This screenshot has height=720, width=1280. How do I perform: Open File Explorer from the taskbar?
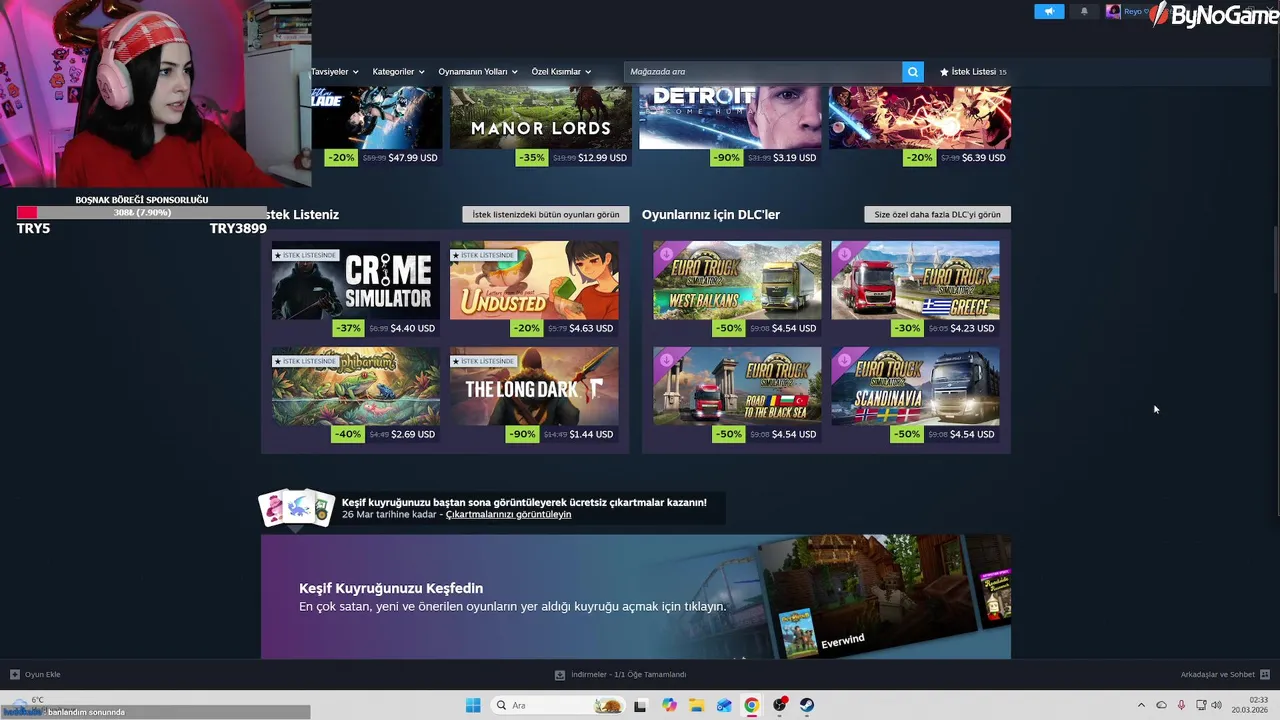(x=697, y=705)
